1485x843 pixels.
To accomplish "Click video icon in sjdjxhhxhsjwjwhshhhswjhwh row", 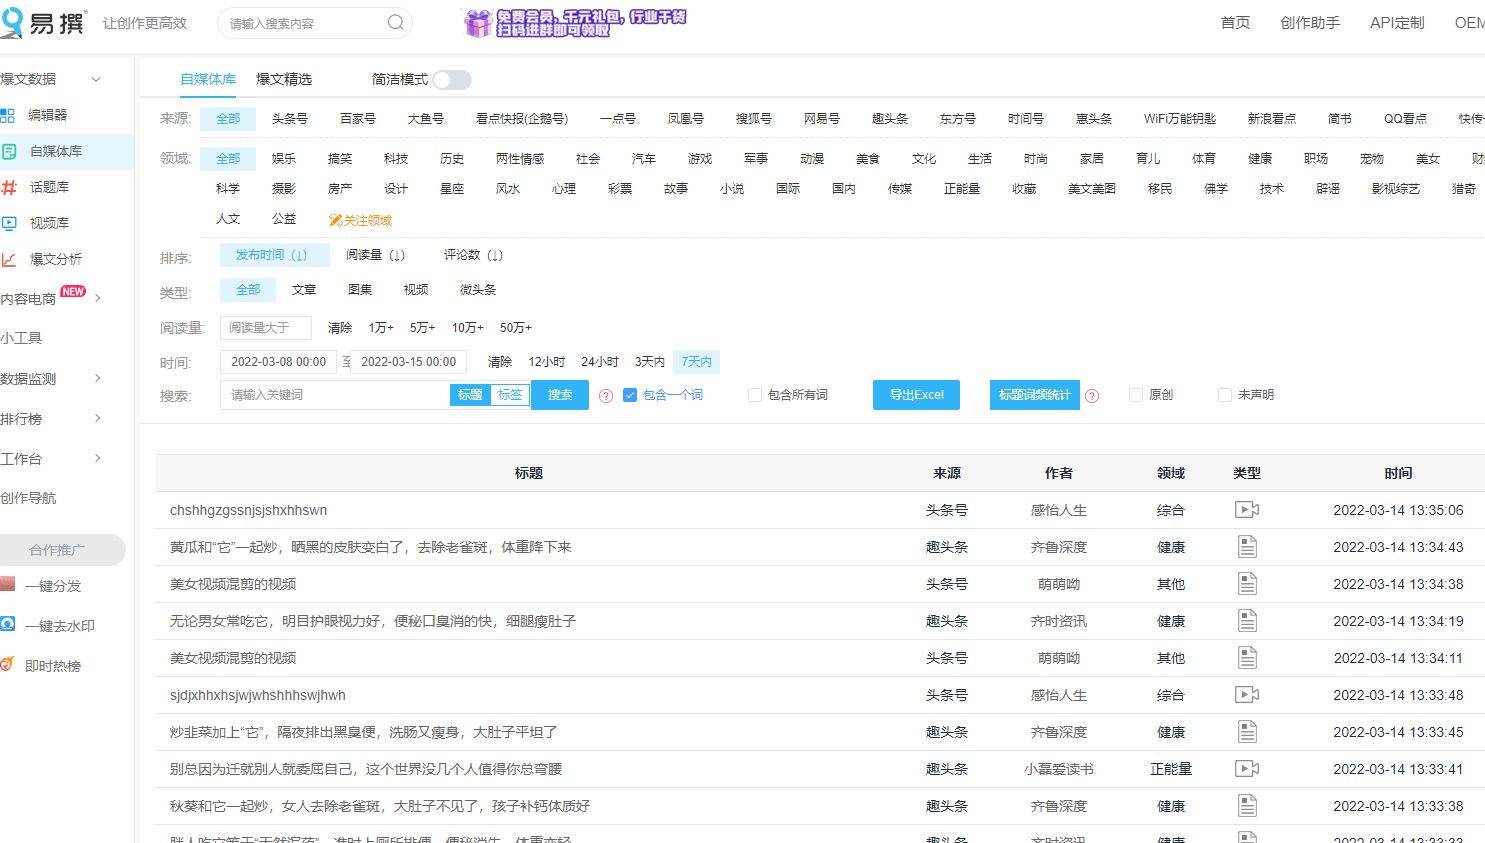I will (x=1247, y=695).
